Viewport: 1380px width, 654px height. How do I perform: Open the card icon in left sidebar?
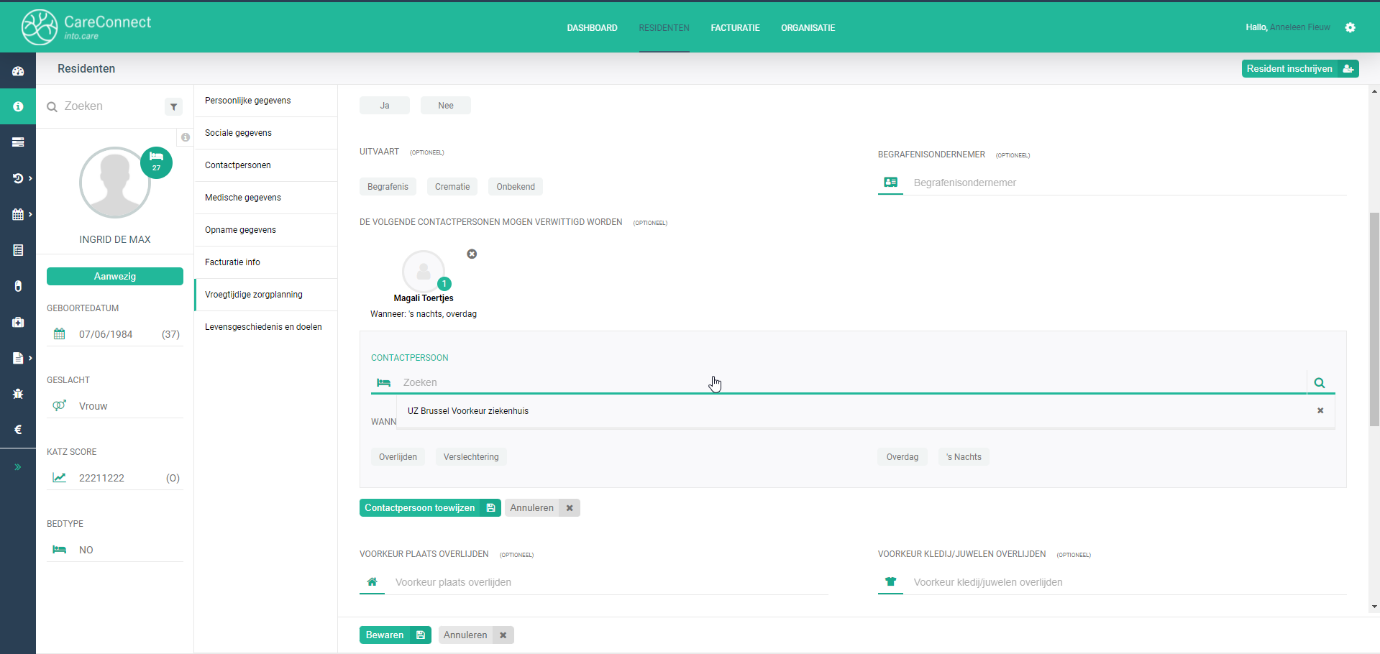(17, 142)
